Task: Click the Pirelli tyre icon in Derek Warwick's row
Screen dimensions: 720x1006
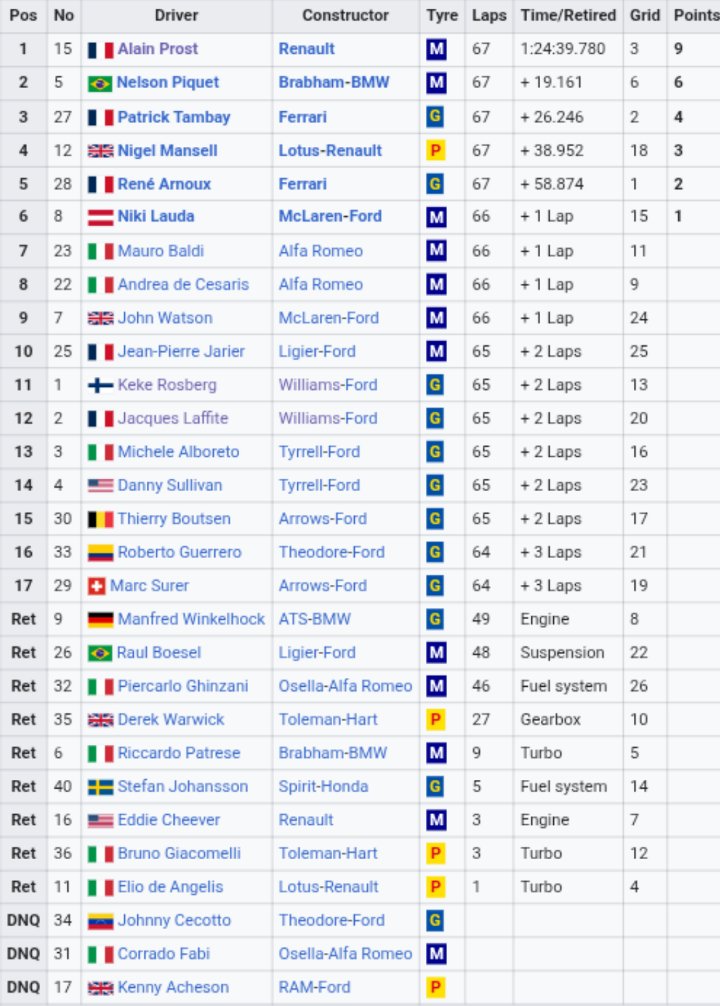Action: (435, 719)
